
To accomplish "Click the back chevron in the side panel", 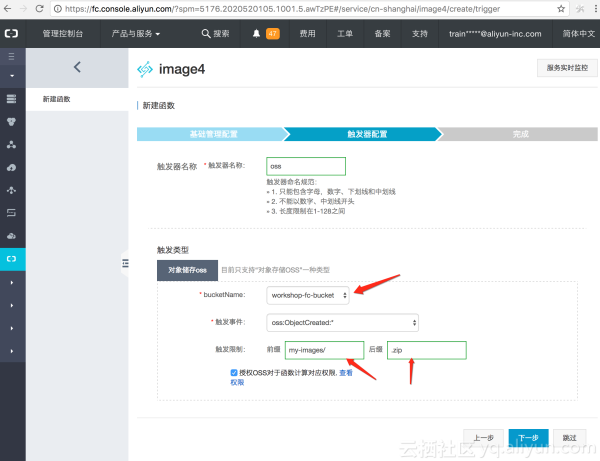I will [x=78, y=67].
